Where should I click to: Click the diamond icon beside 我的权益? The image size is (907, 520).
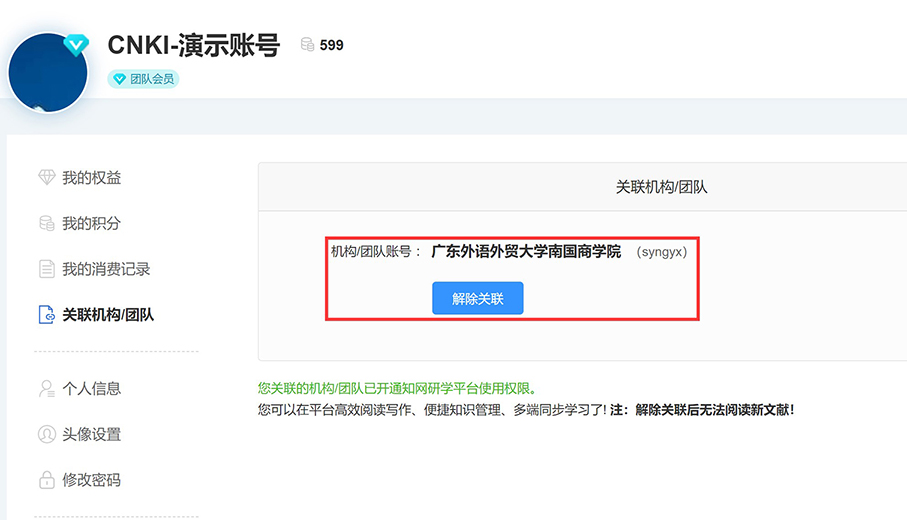pos(47,177)
